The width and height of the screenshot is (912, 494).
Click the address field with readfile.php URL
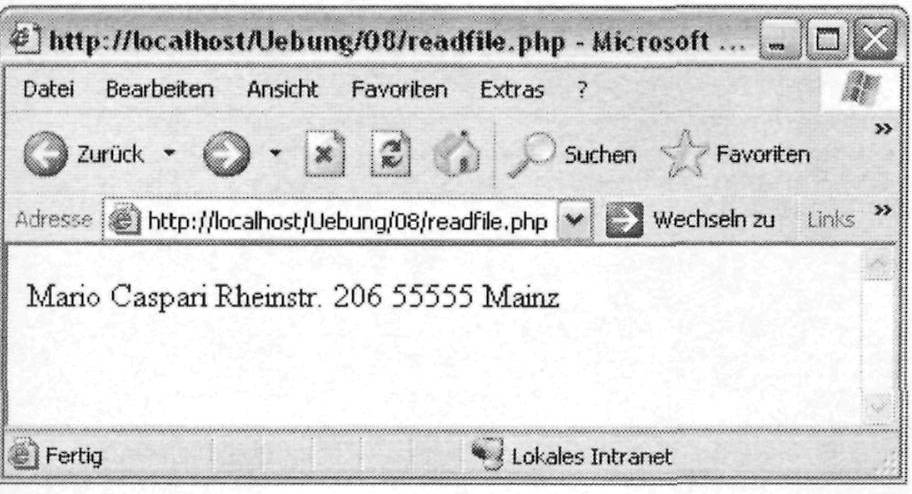pos(330,221)
